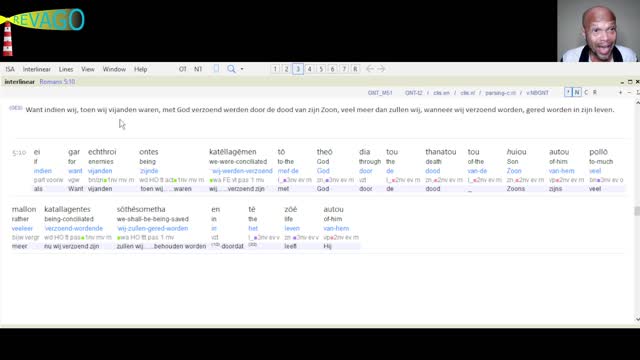The height and width of the screenshot is (360, 640).
Task: Click the Romans 5:10 reference link
Action: [x=57, y=82]
